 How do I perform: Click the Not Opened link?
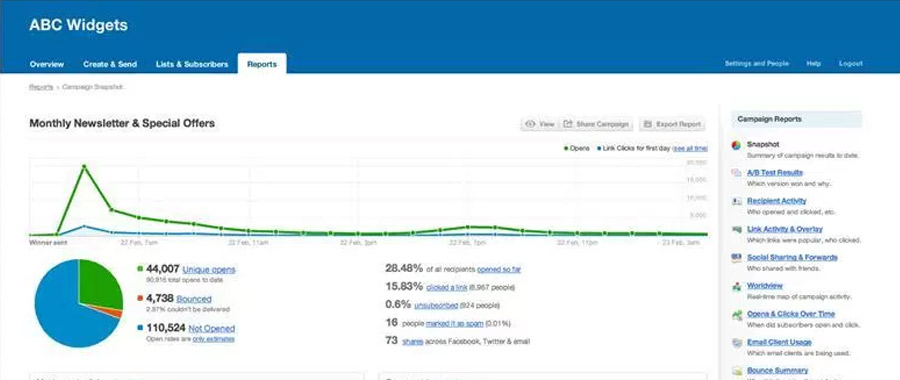pyautogui.click(x=212, y=328)
